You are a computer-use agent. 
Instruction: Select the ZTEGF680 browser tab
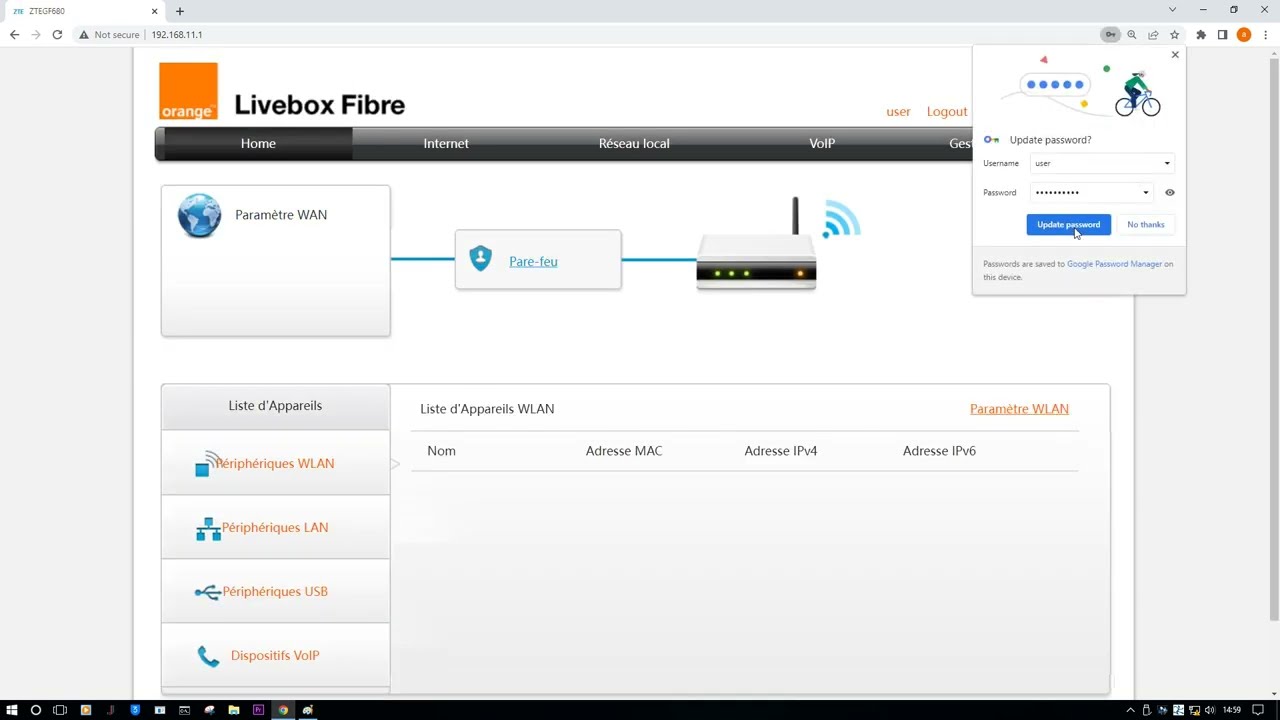(x=84, y=11)
